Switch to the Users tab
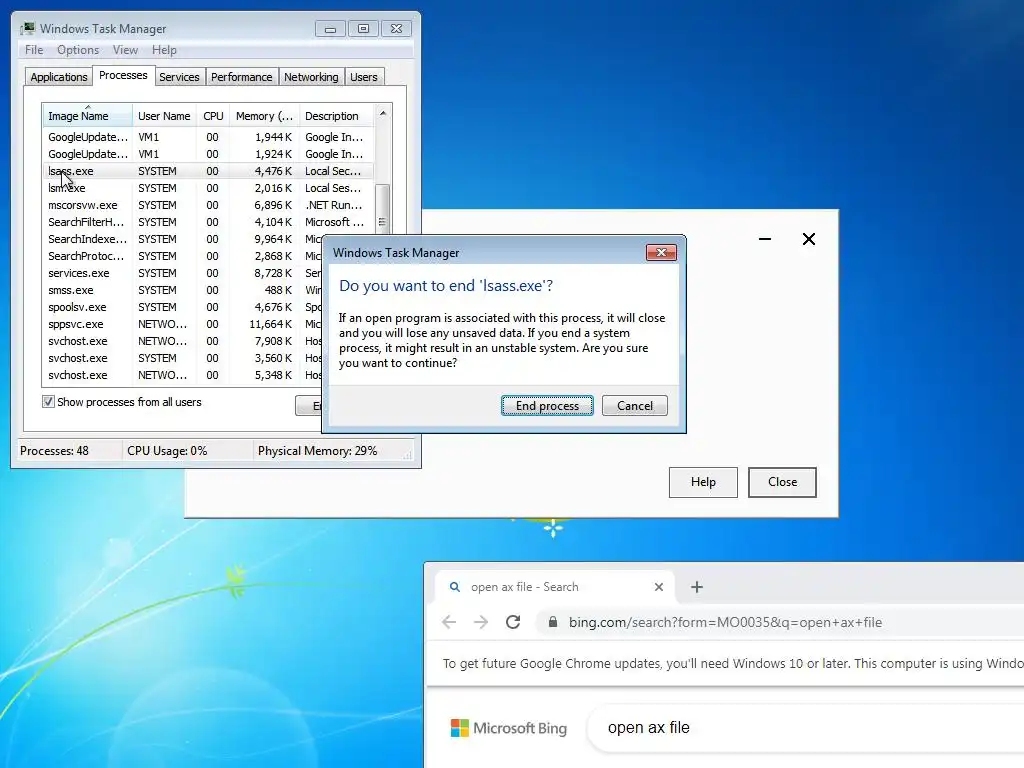1024x768 pixels. coord(364,77)
